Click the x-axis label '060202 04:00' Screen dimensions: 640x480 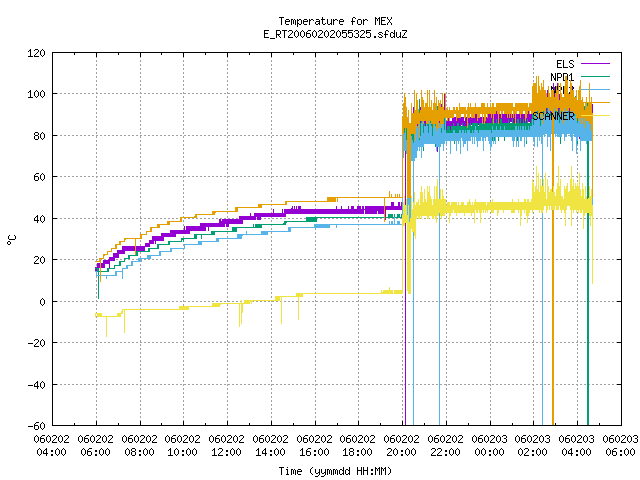click(51, 446)
